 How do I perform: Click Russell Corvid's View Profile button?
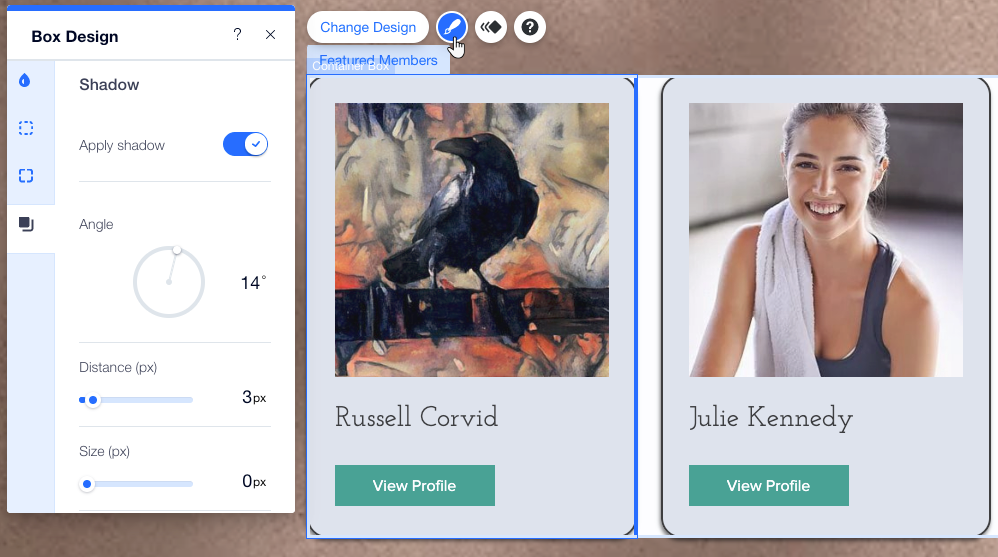click(415, 486)
